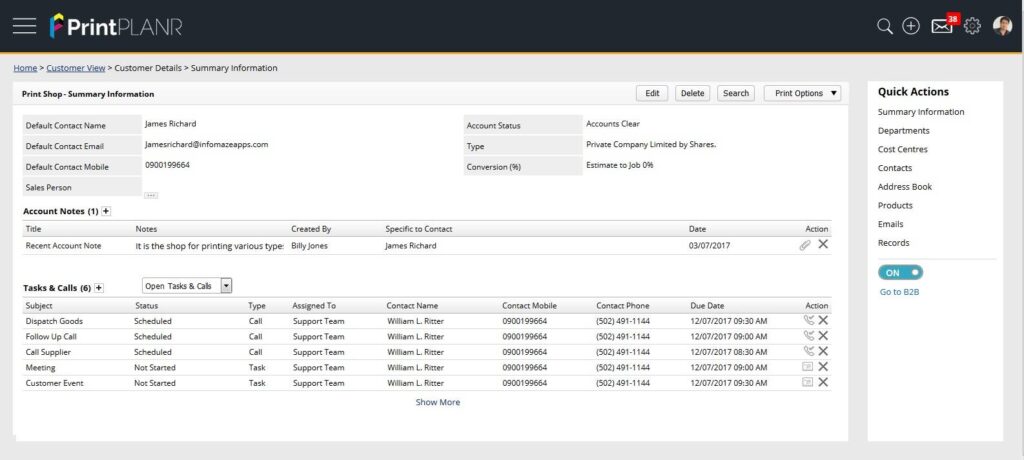Go to Customer View breadcrumb link
Screen dimensions: 1024x460
(x=76, y=68)
